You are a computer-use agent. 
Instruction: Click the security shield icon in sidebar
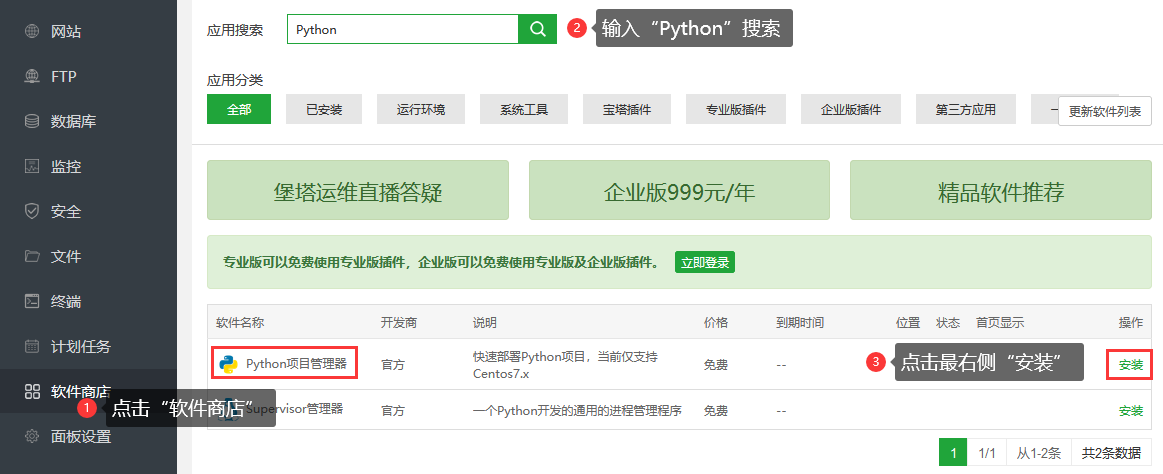[32, 212]
